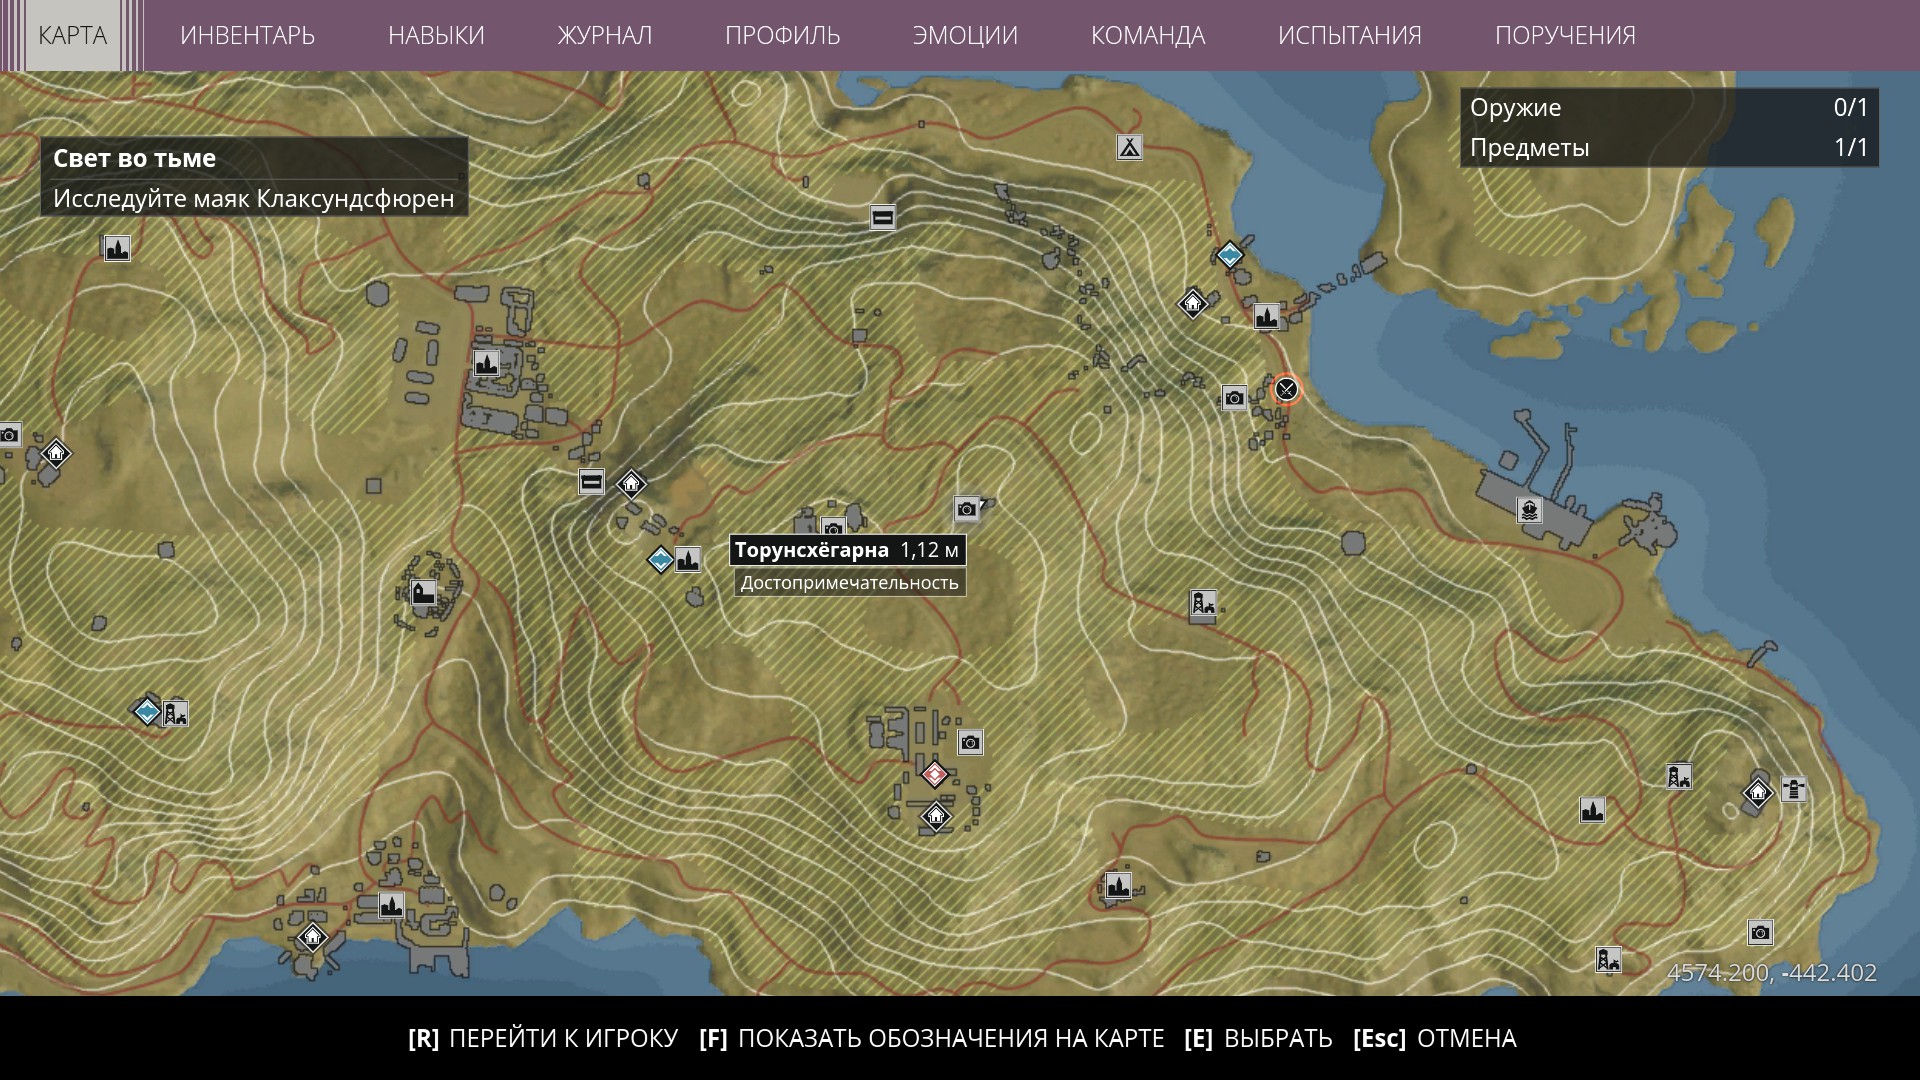This screenshot has height=1080, width=1920.
Task: Select the safehouse icon below the red mission marker
Action: [x=935, y=816]
